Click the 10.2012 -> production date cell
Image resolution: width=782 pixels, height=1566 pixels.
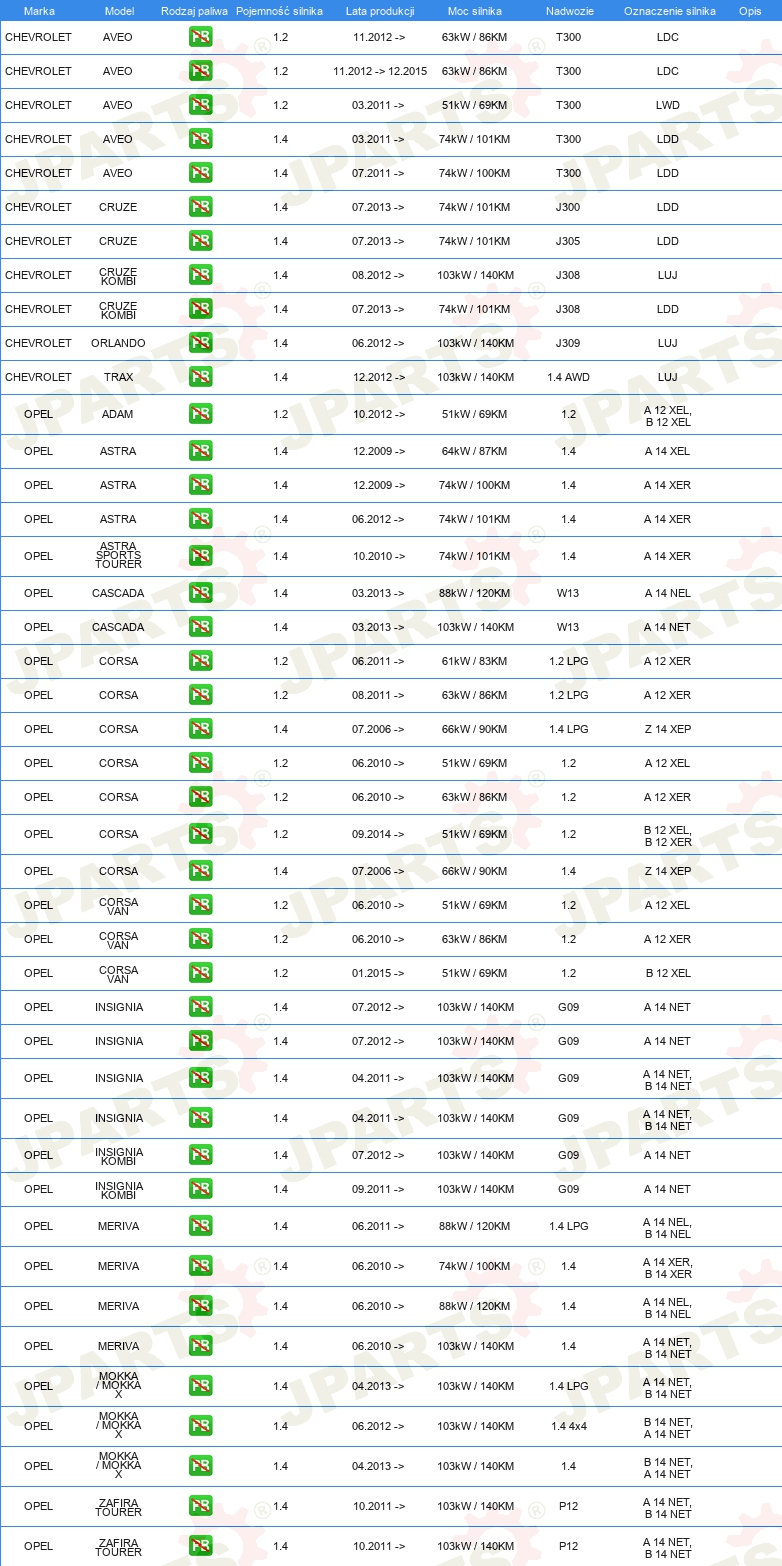pyautogui.click(x=379, y=414)
